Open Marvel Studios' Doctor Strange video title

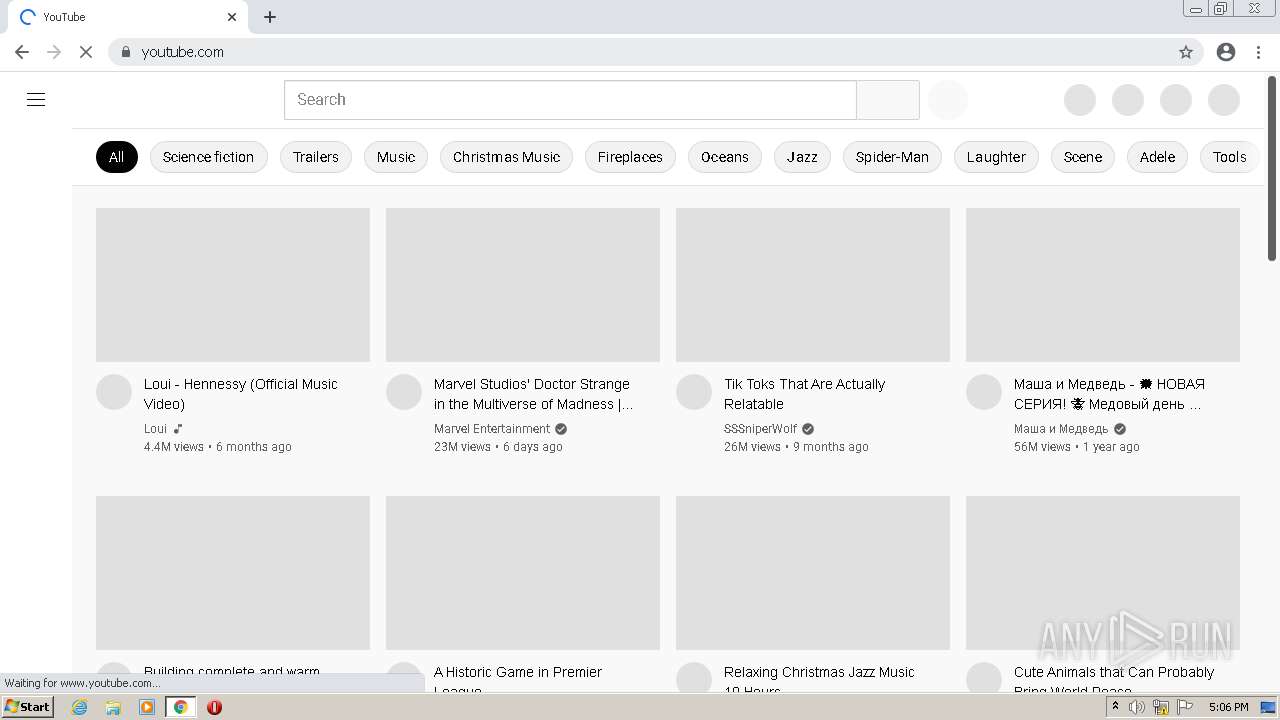[x=533, y=394]
